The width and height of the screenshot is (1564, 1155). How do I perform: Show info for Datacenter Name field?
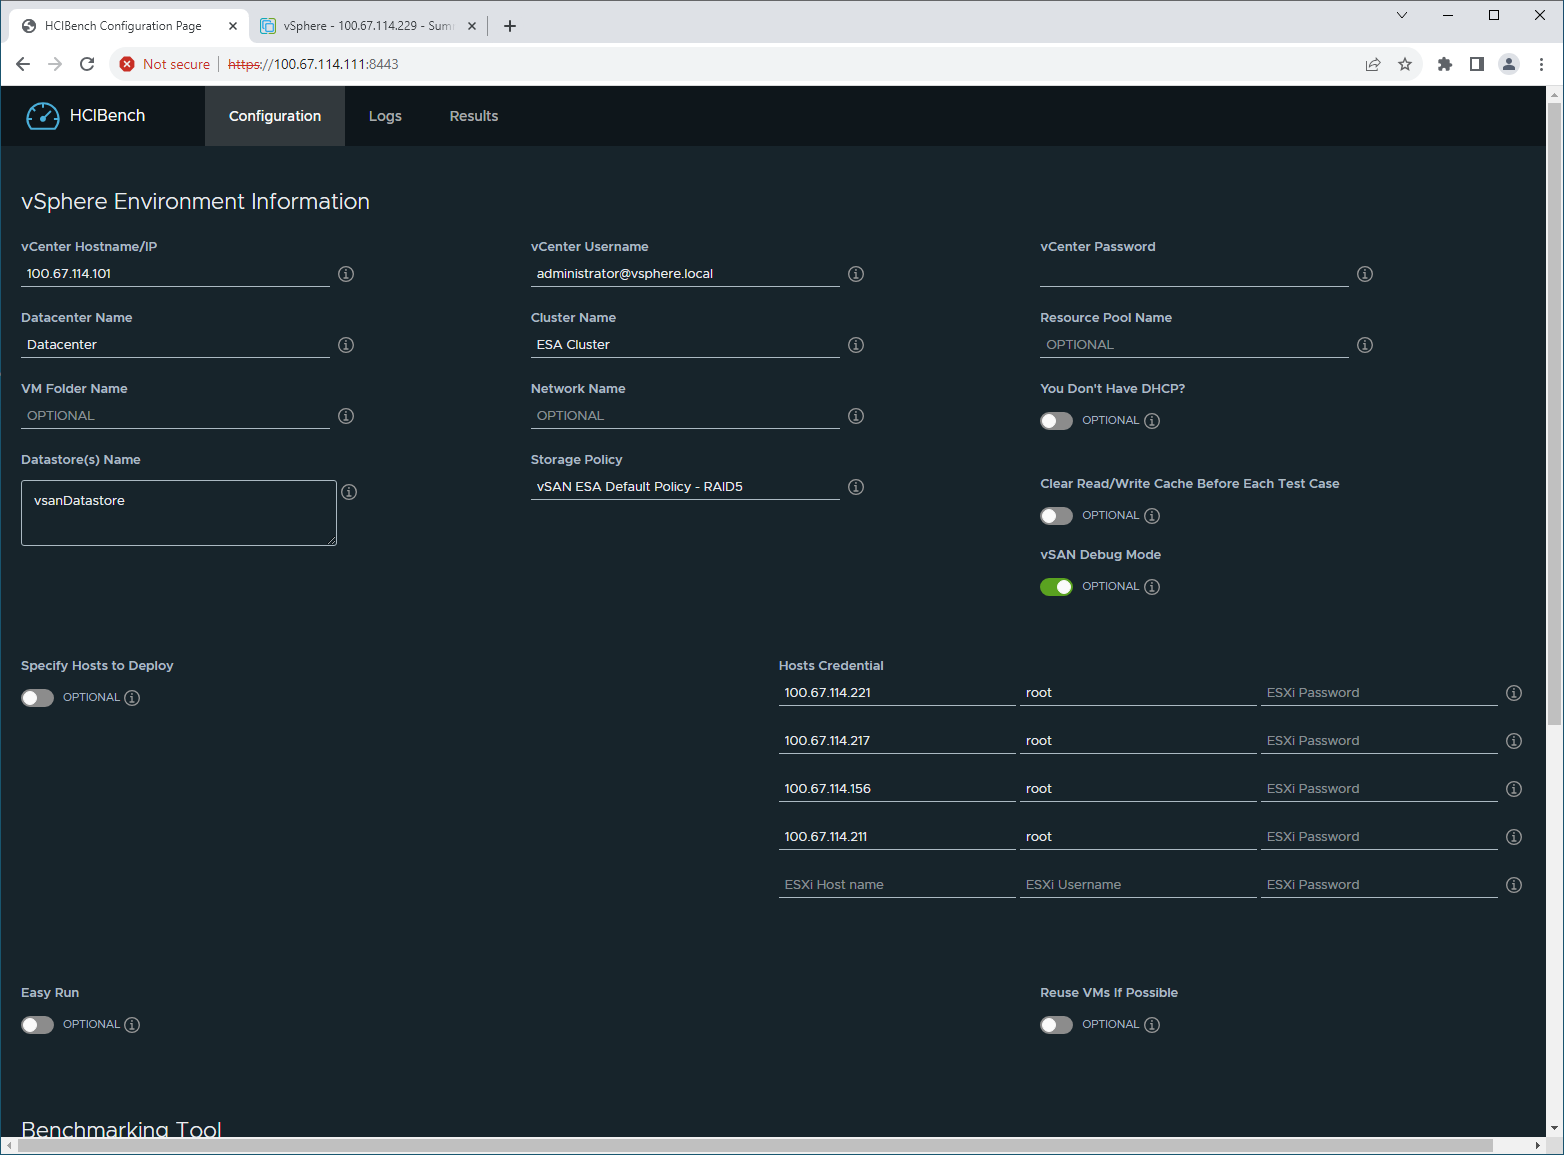point(346,345)
